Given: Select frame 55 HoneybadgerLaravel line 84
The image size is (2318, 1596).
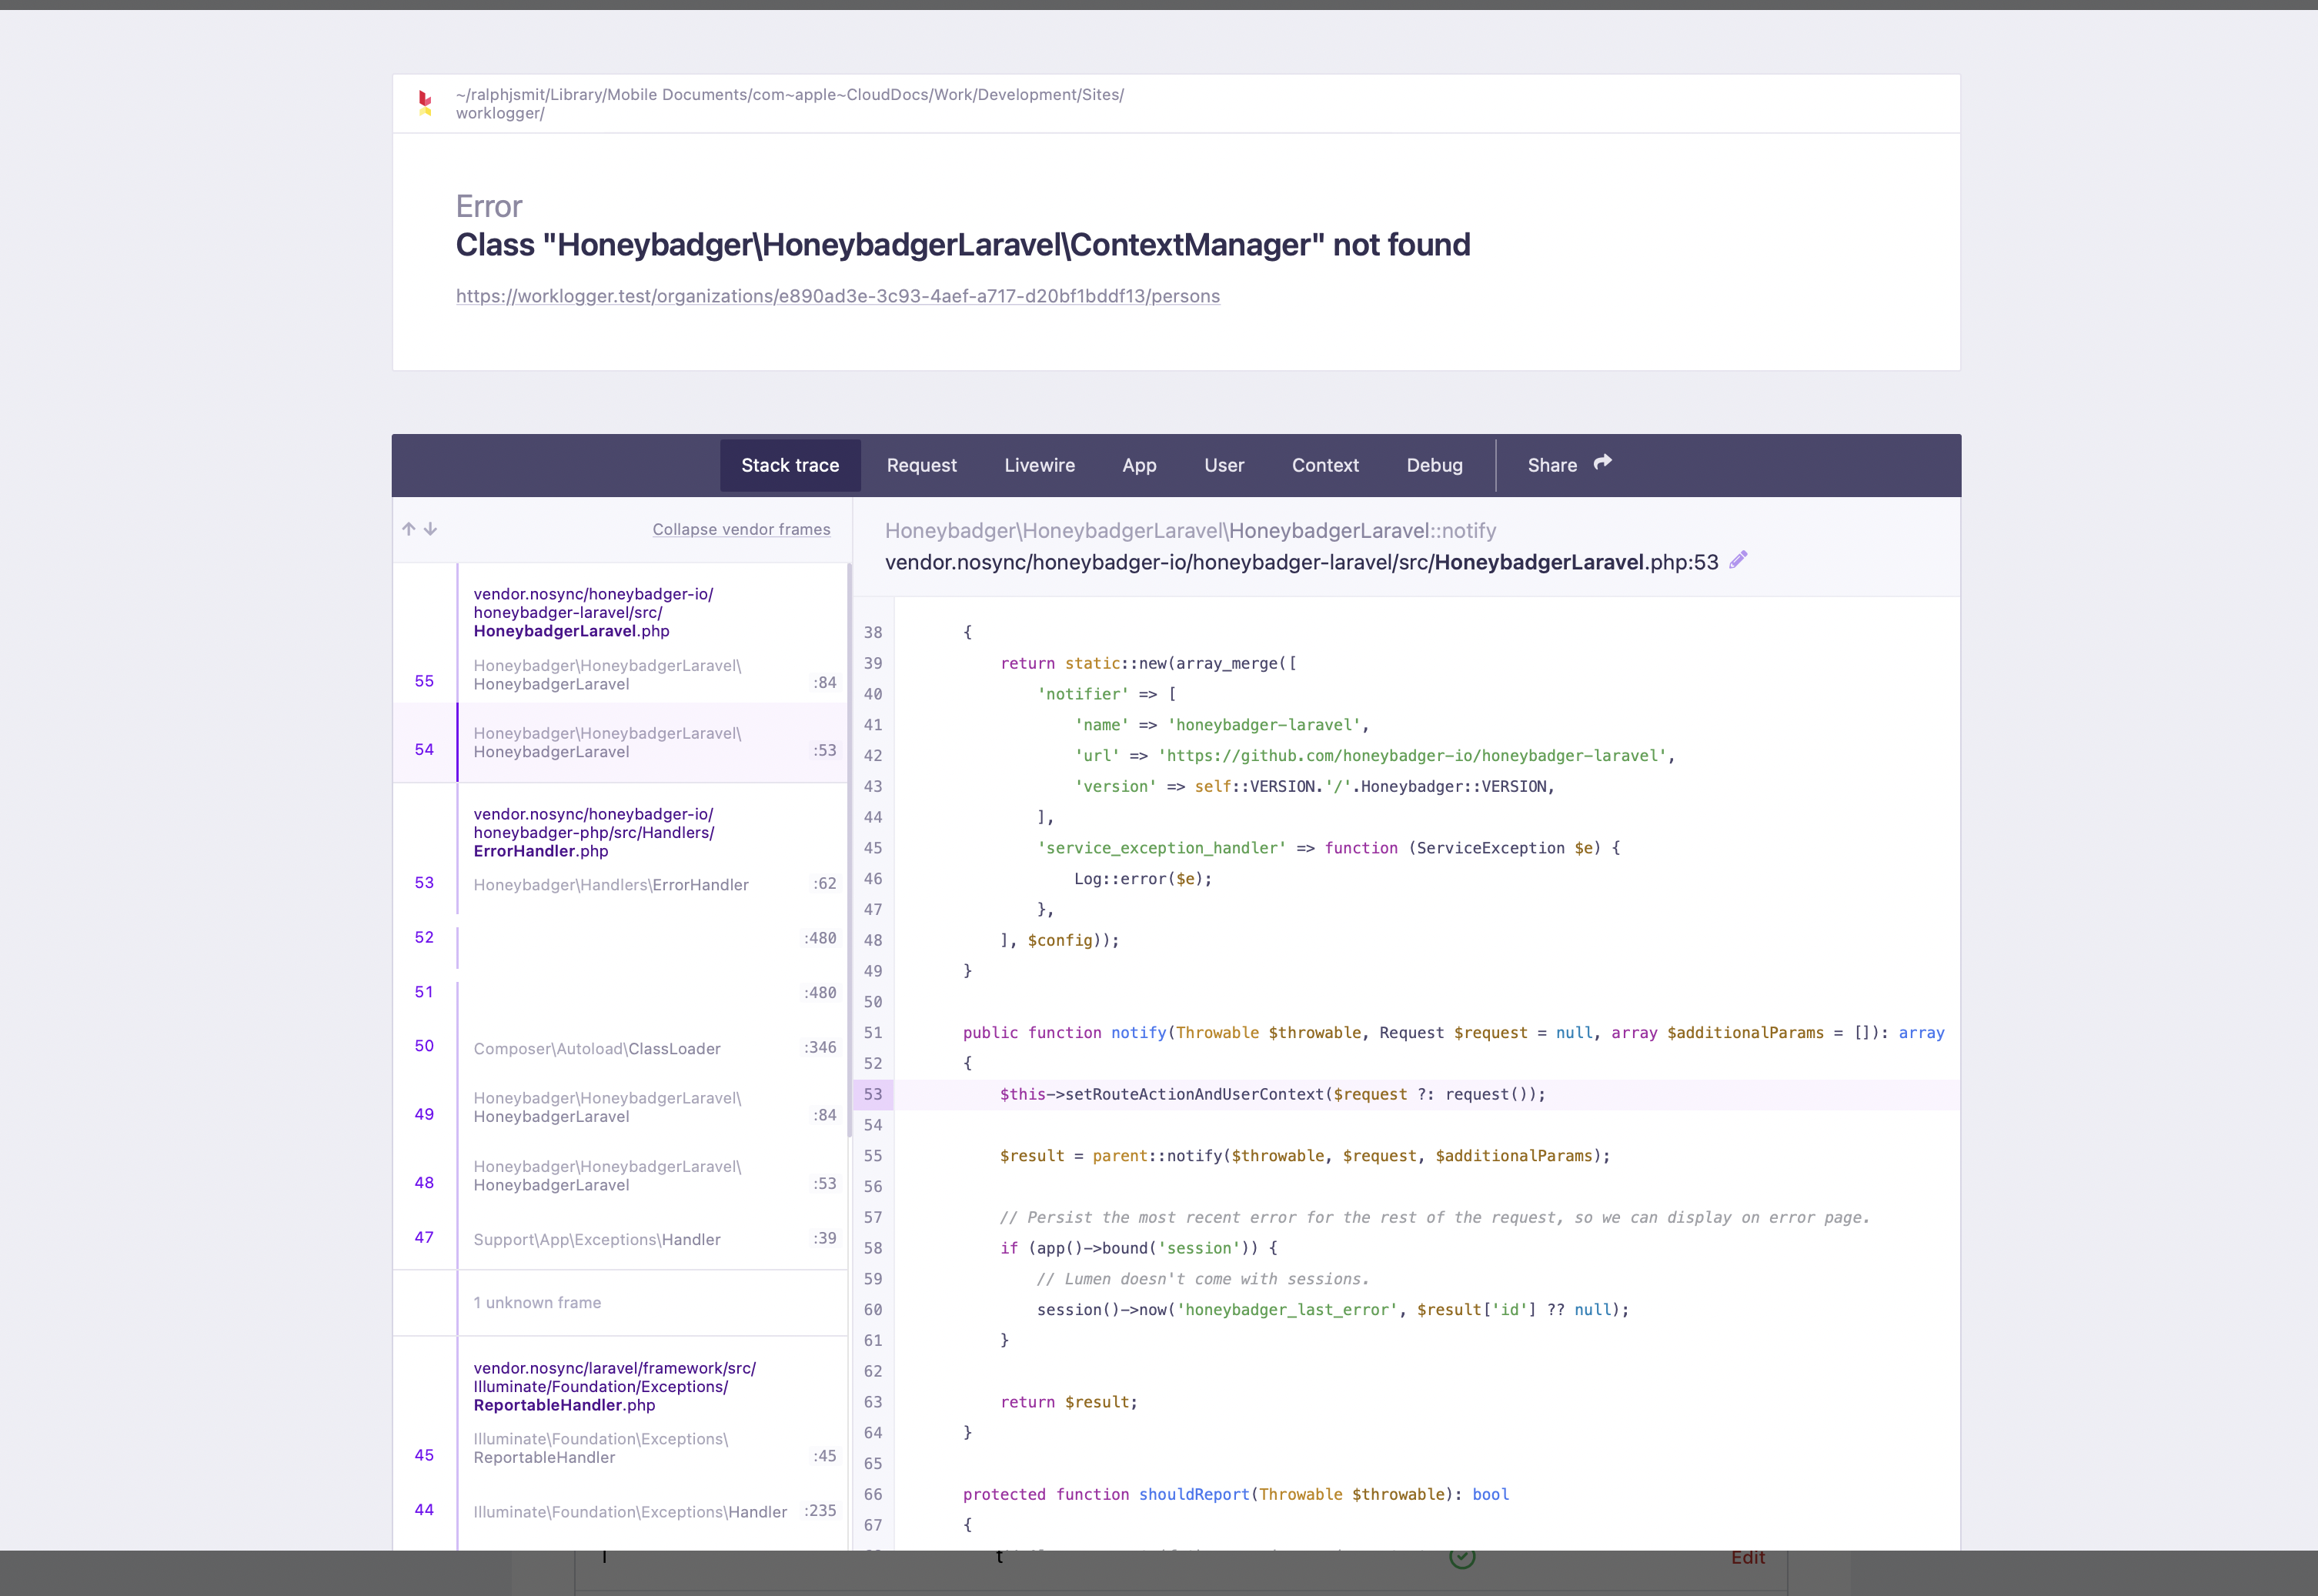Looking at the screenshot, I should (606, 675).
